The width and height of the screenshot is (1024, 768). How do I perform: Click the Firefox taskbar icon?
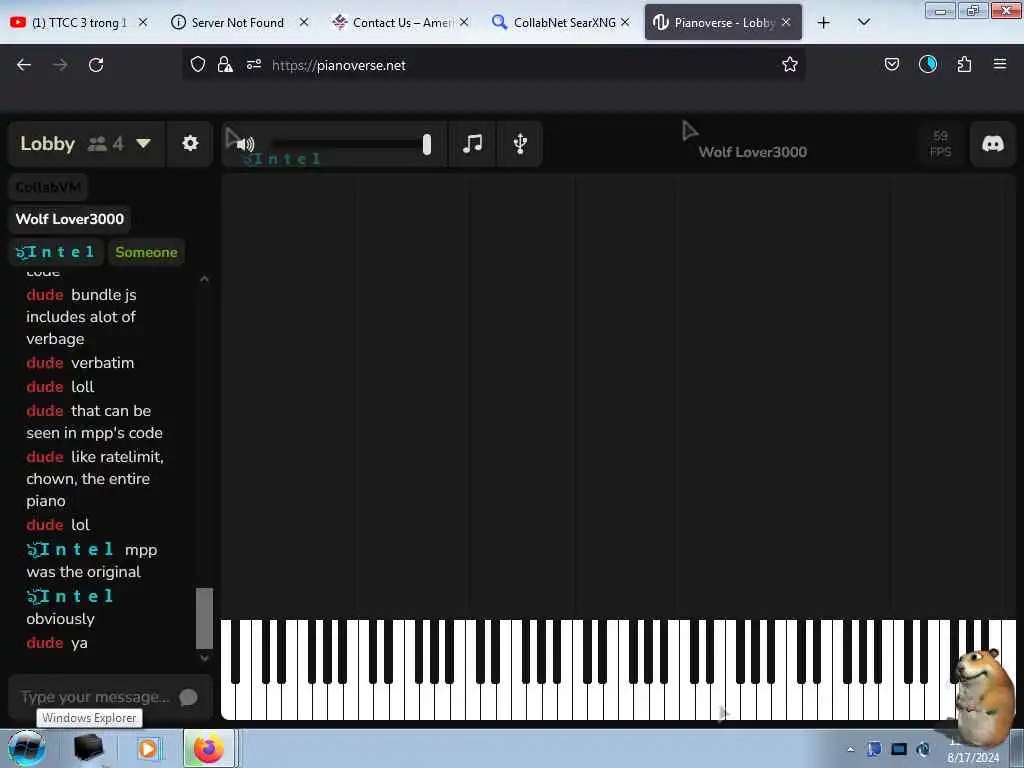tap(208, 748)
